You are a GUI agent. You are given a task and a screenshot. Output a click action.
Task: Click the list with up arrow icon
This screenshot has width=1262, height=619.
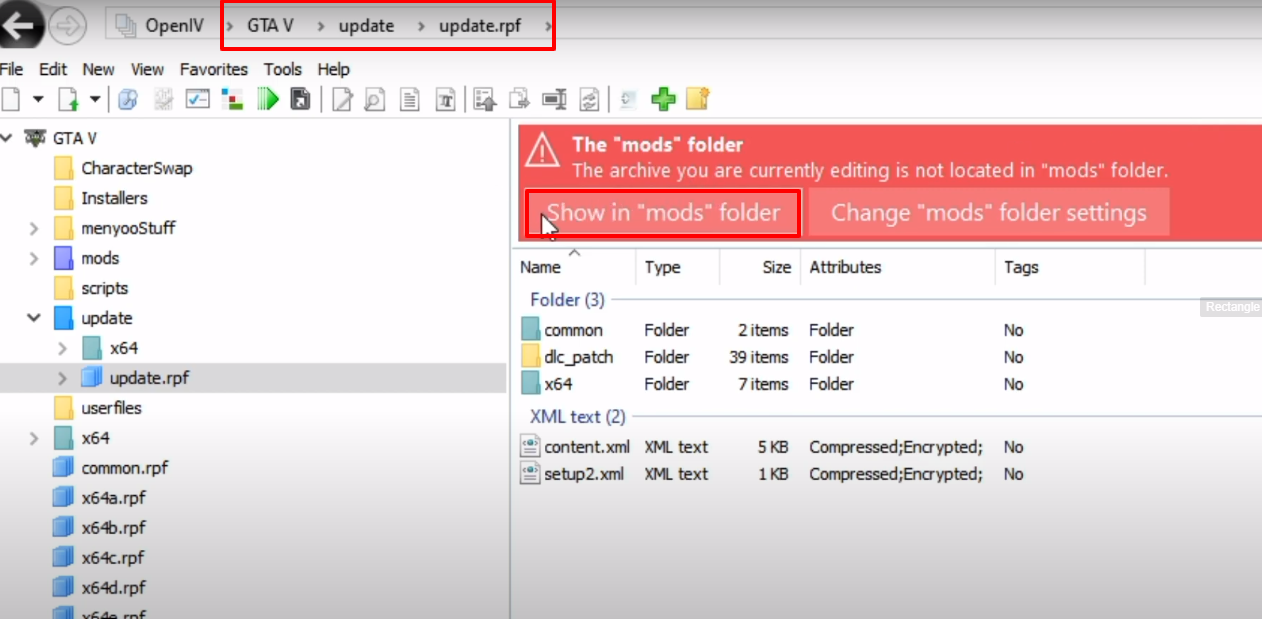[486, 99]
